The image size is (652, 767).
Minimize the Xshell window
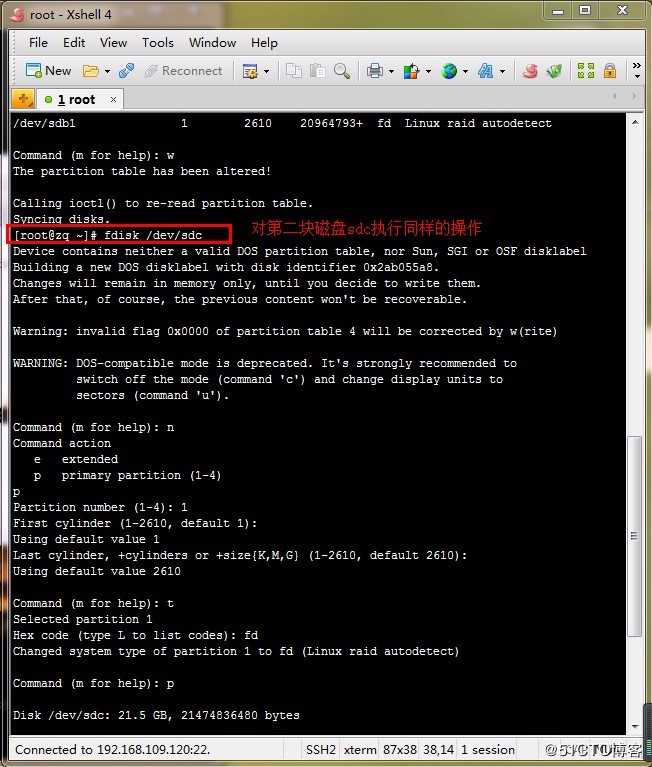(x=558, y=11)
